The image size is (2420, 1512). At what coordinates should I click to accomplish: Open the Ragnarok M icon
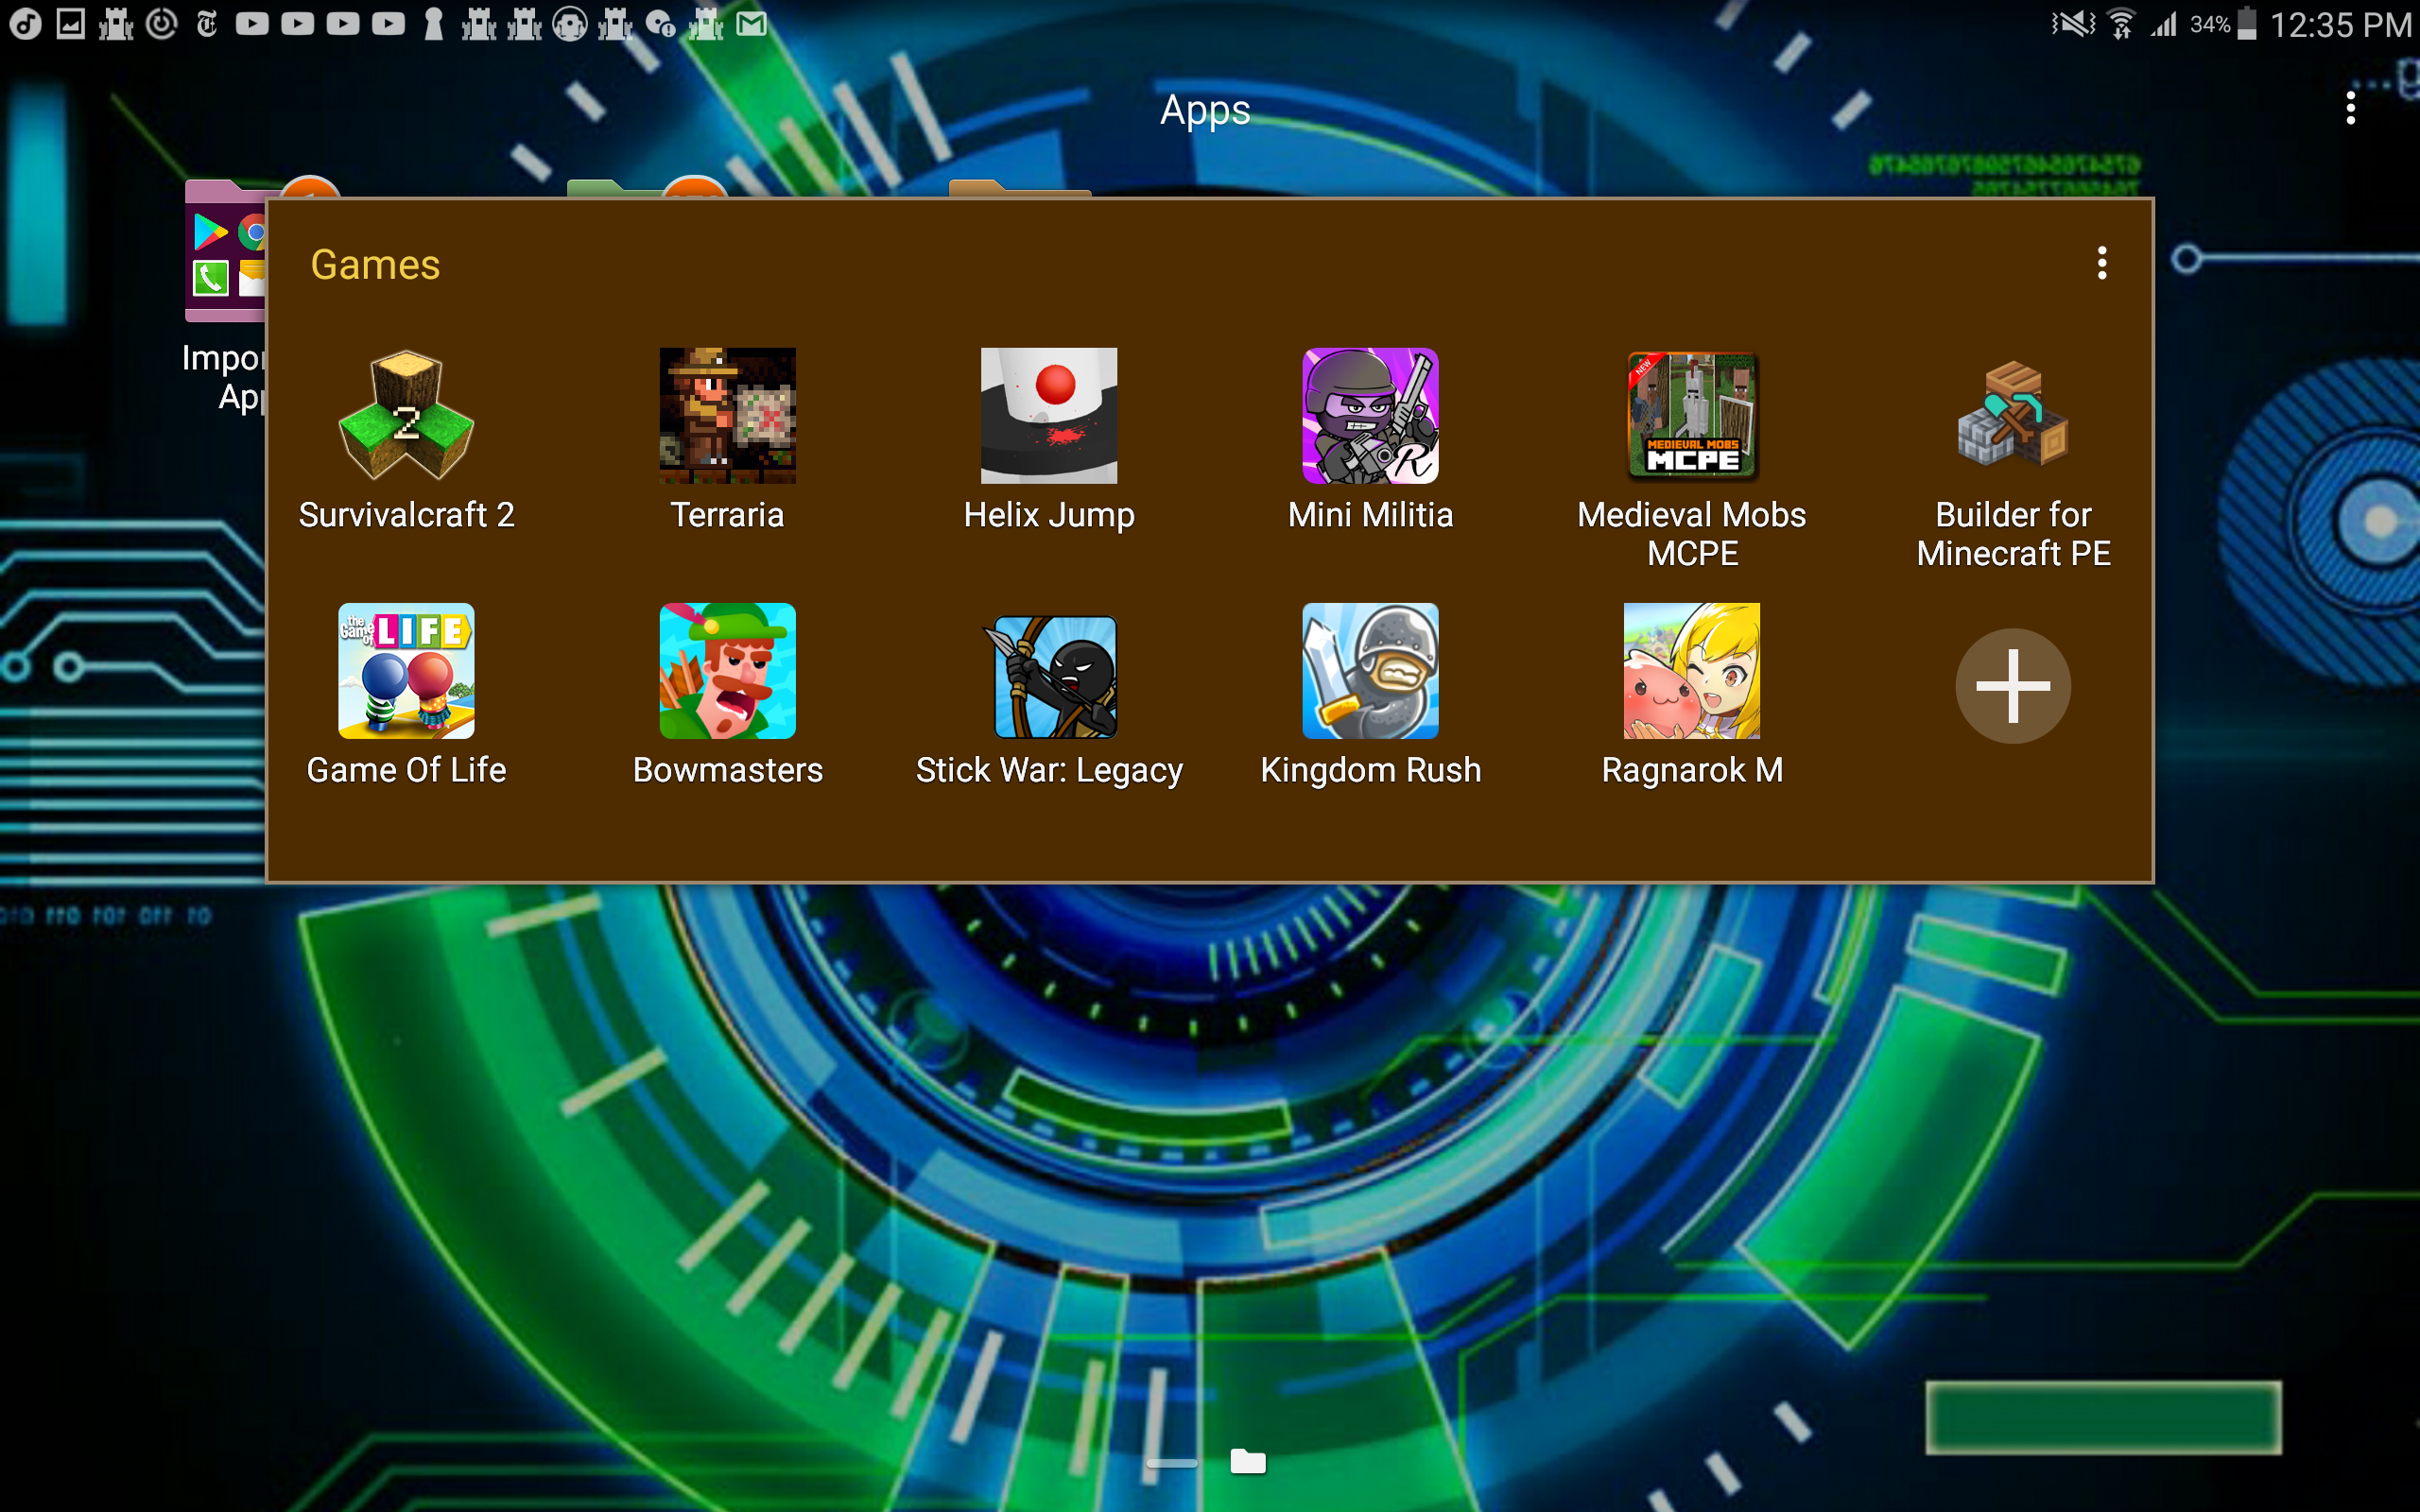(x=1692, y=671)
